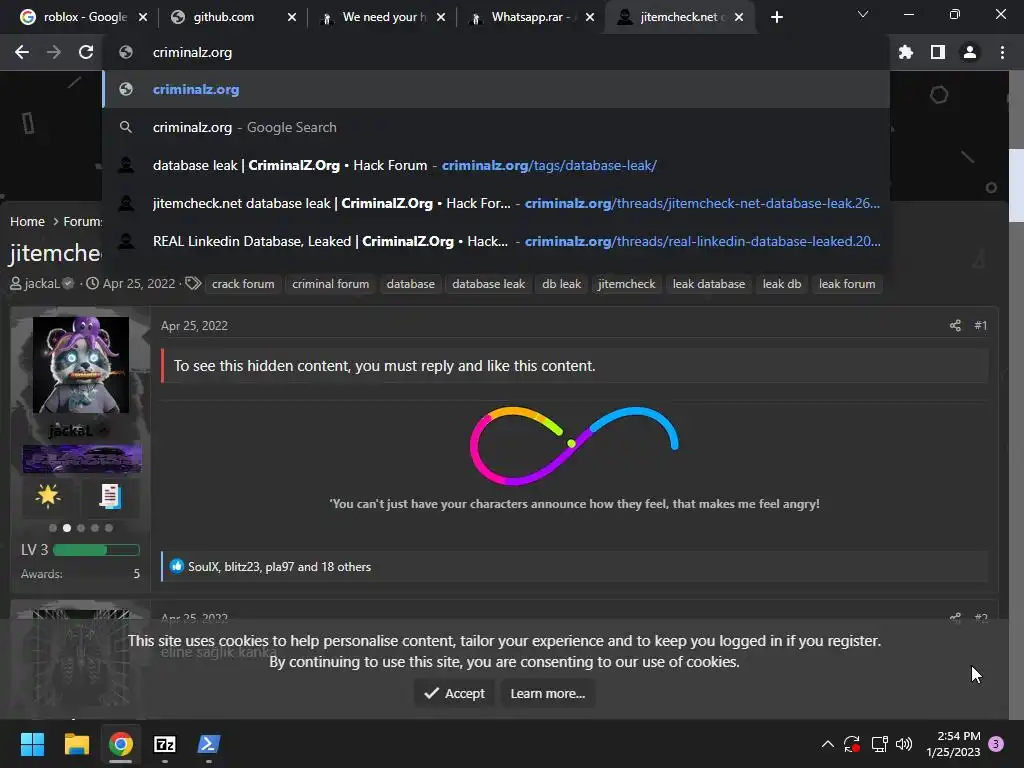Click the LV 3 green progress bar
The height and width of the screenshot is (768, 1024).
click(x=96, y=550)
